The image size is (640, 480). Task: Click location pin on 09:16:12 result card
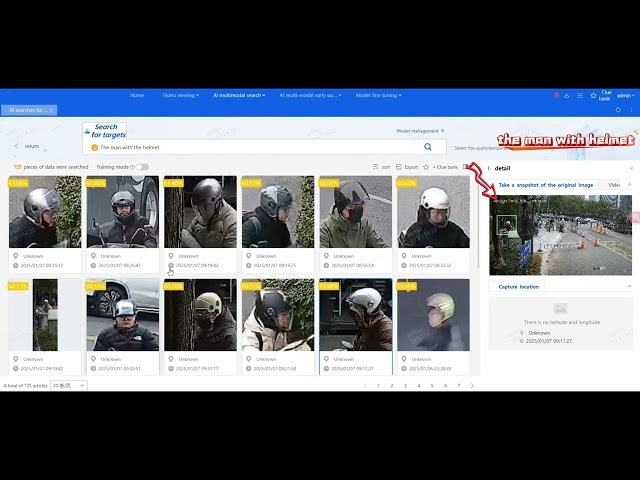pos(16,256)
